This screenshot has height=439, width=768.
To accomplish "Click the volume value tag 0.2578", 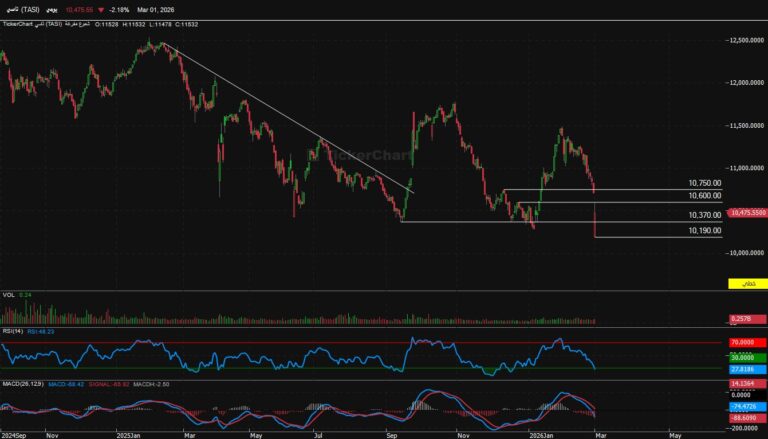I will [746, 318].
